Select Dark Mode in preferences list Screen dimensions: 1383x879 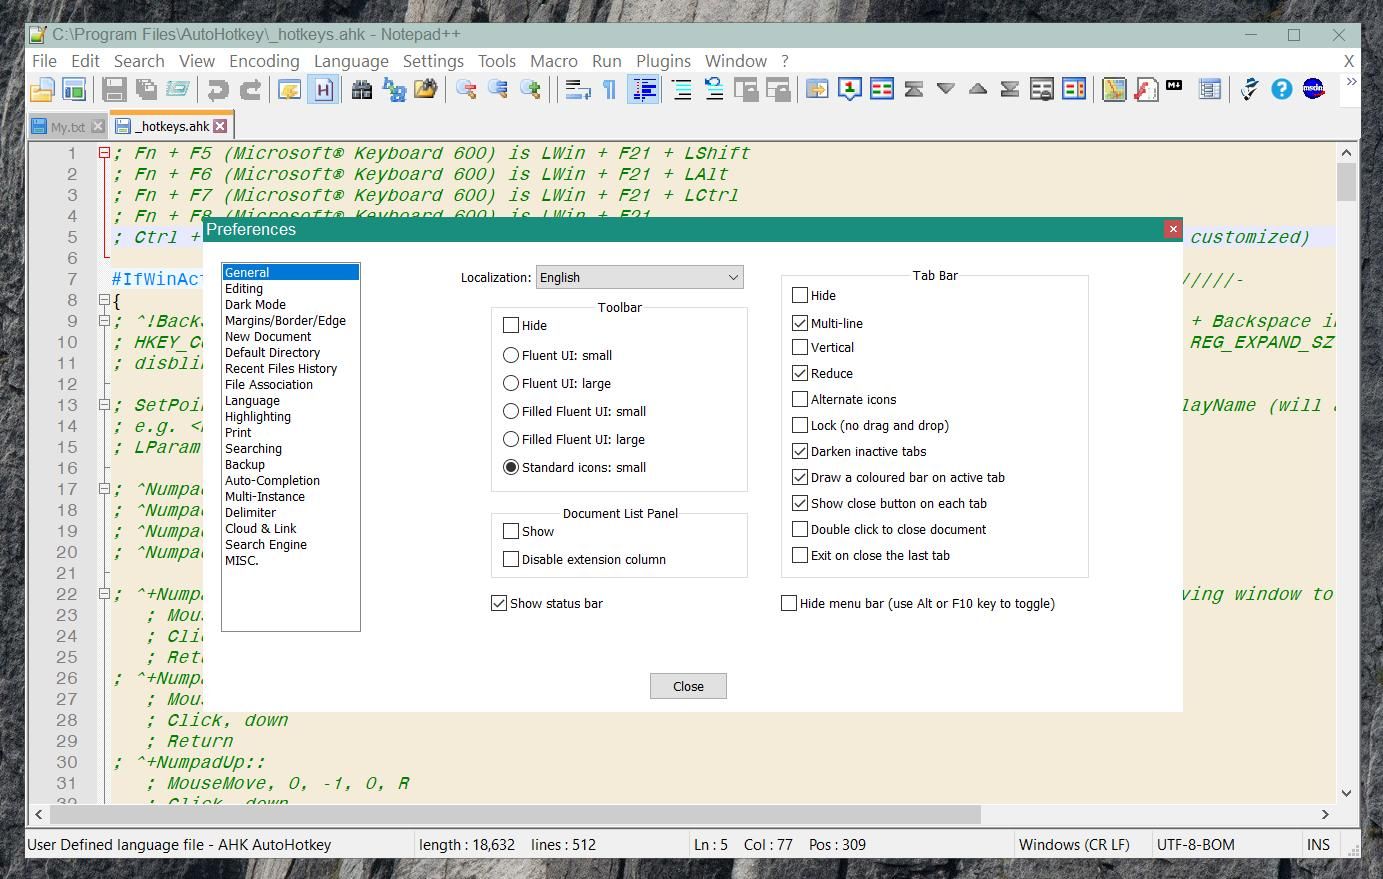point(255,304)
